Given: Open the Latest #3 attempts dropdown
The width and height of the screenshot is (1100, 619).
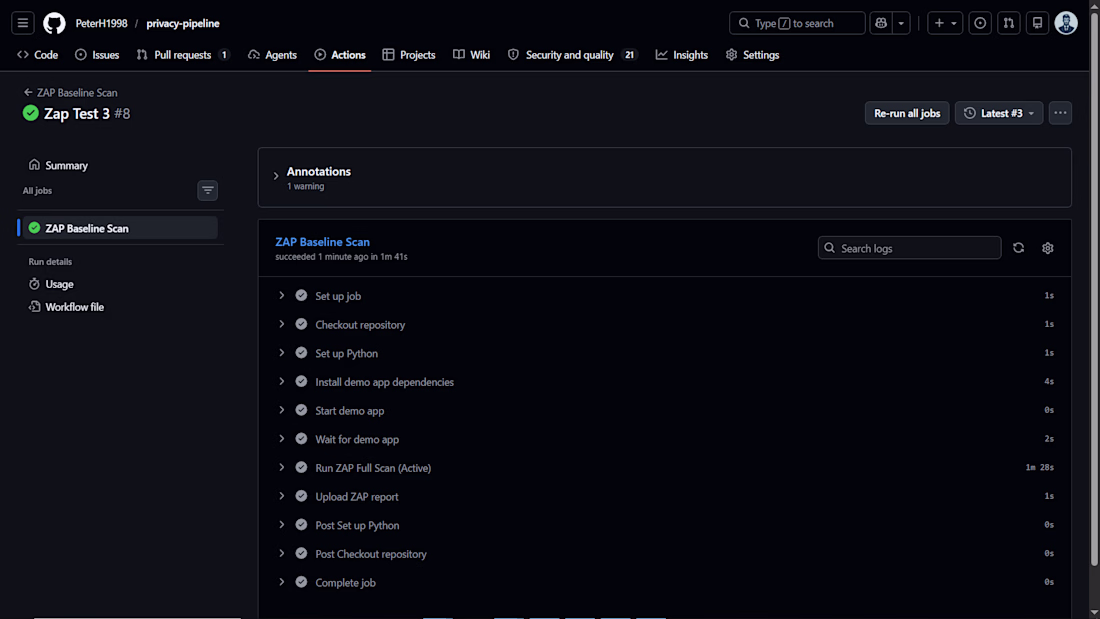Looking at the screenshot, I should coord(999,113).
